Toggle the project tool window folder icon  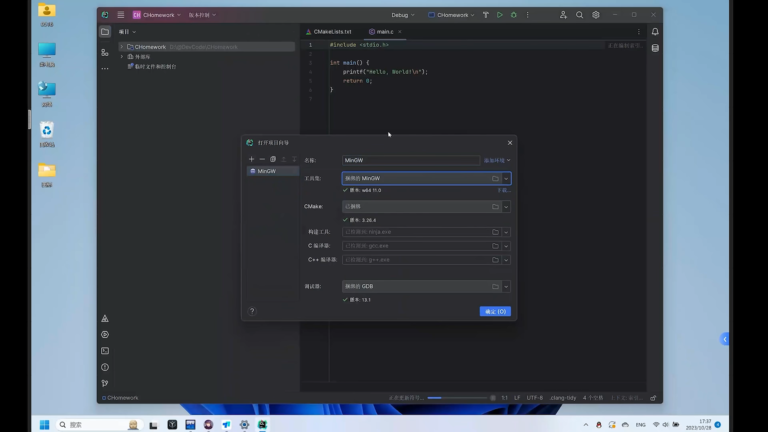pyautogui.click(x=105, y=32)
